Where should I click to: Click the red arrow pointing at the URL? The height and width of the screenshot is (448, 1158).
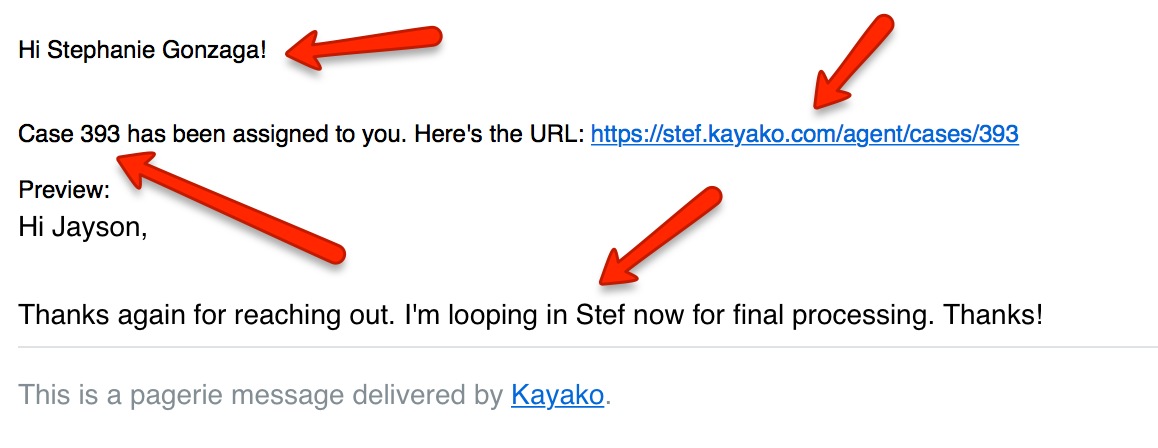[853, 63]
